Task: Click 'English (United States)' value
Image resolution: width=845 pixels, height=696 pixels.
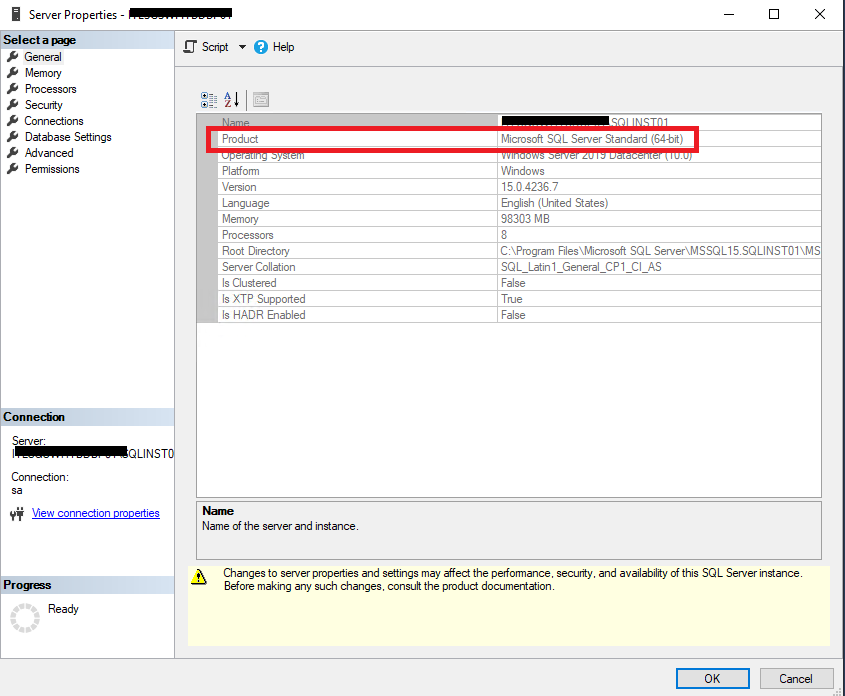Action: (x=554, y=203)
